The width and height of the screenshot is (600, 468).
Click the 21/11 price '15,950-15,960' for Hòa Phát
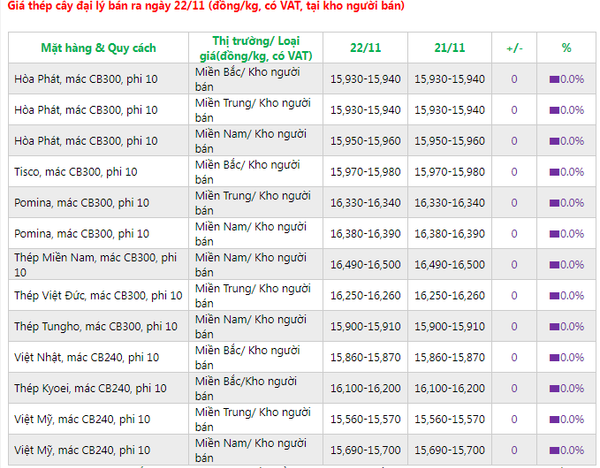(450, 141)
